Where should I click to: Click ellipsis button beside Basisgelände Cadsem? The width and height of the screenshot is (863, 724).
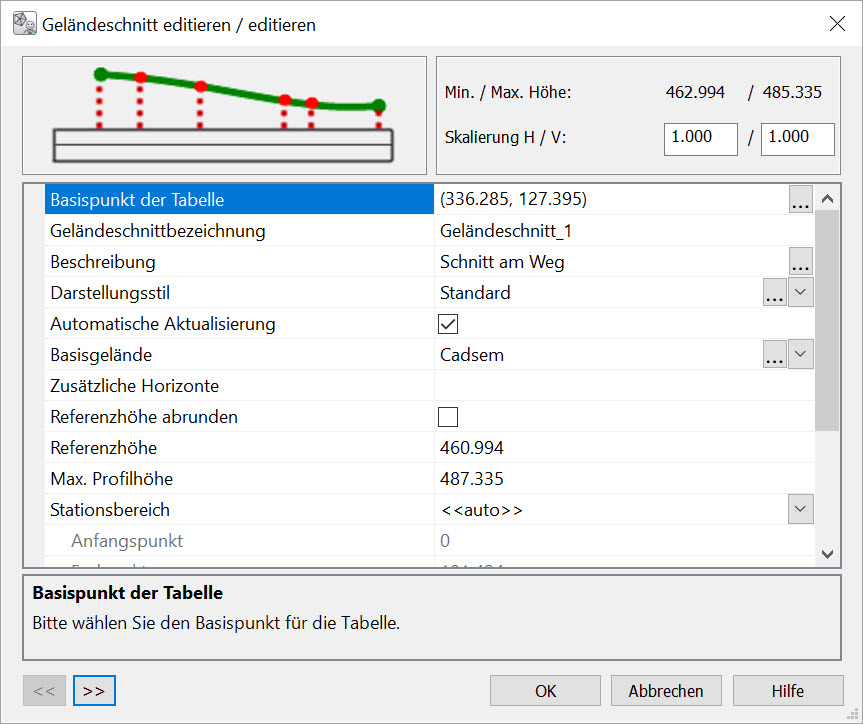tap(774, 355)
